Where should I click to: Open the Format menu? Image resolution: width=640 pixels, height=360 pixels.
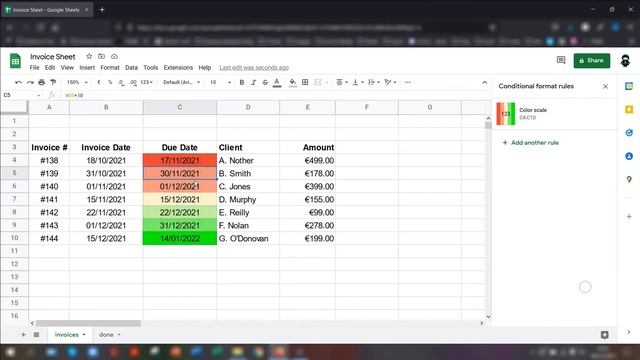pyautogui.click(x=110, y=68)
